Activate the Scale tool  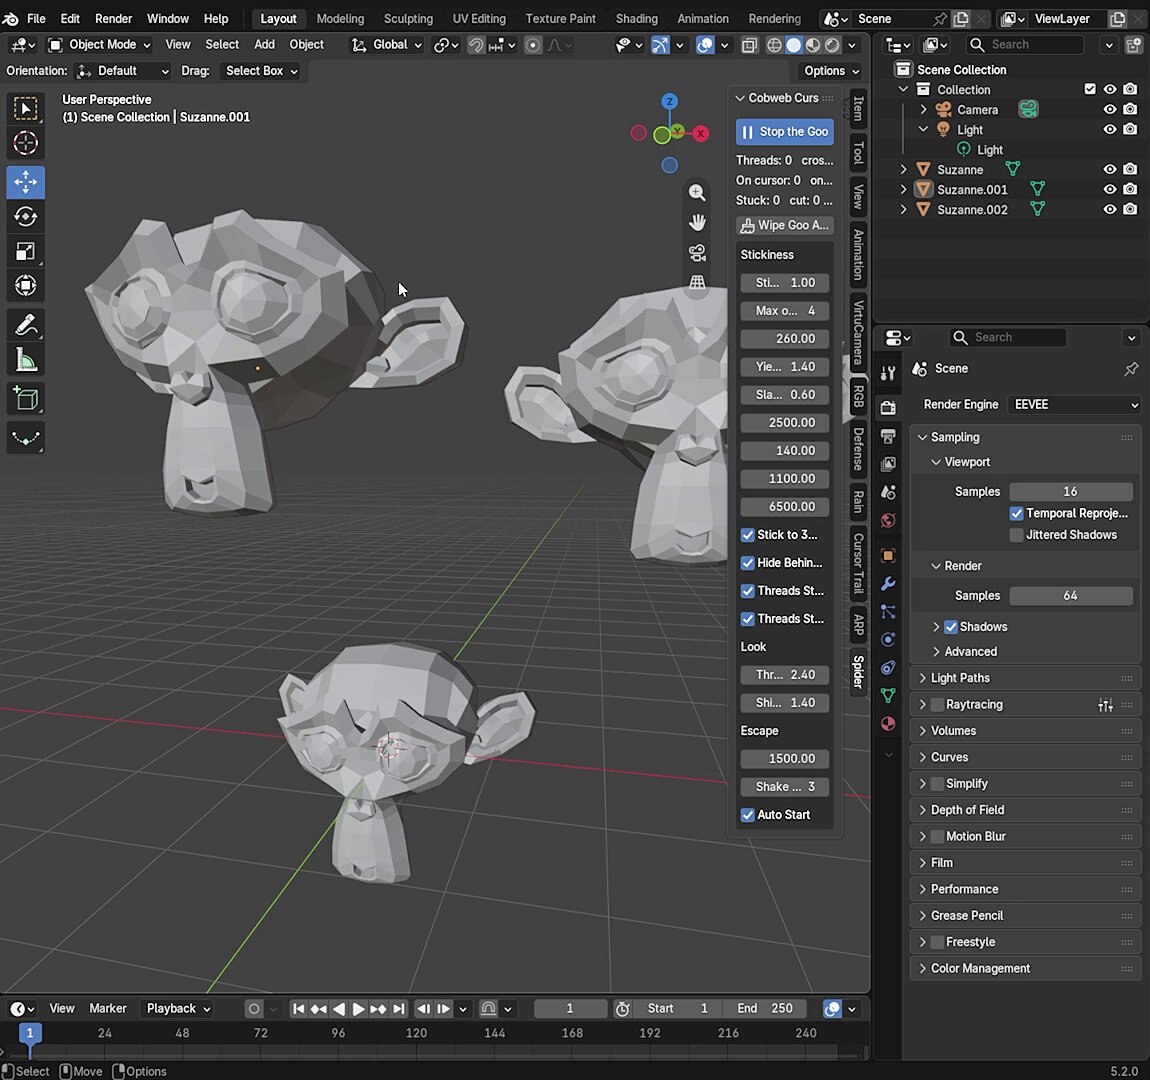pyautogui.click(x=26, y=251)
